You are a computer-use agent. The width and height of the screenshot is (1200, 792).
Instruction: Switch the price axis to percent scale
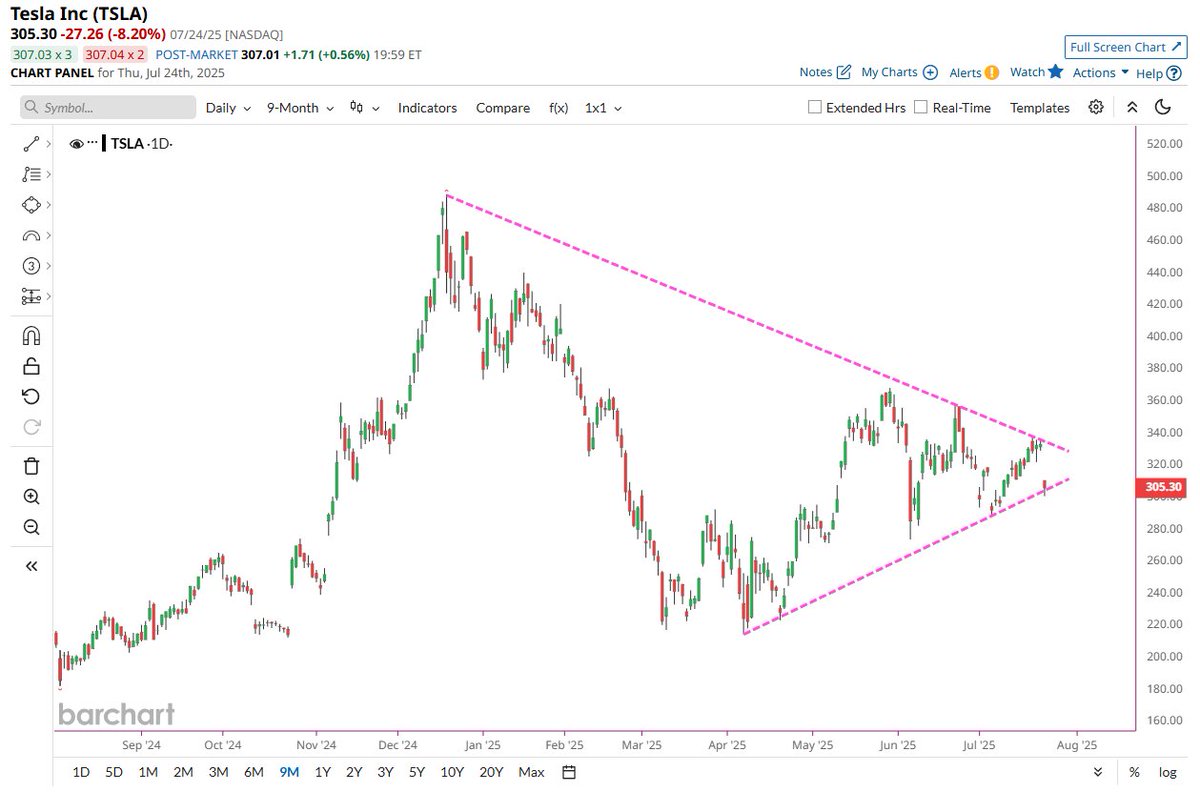[x=1134, y=772]
